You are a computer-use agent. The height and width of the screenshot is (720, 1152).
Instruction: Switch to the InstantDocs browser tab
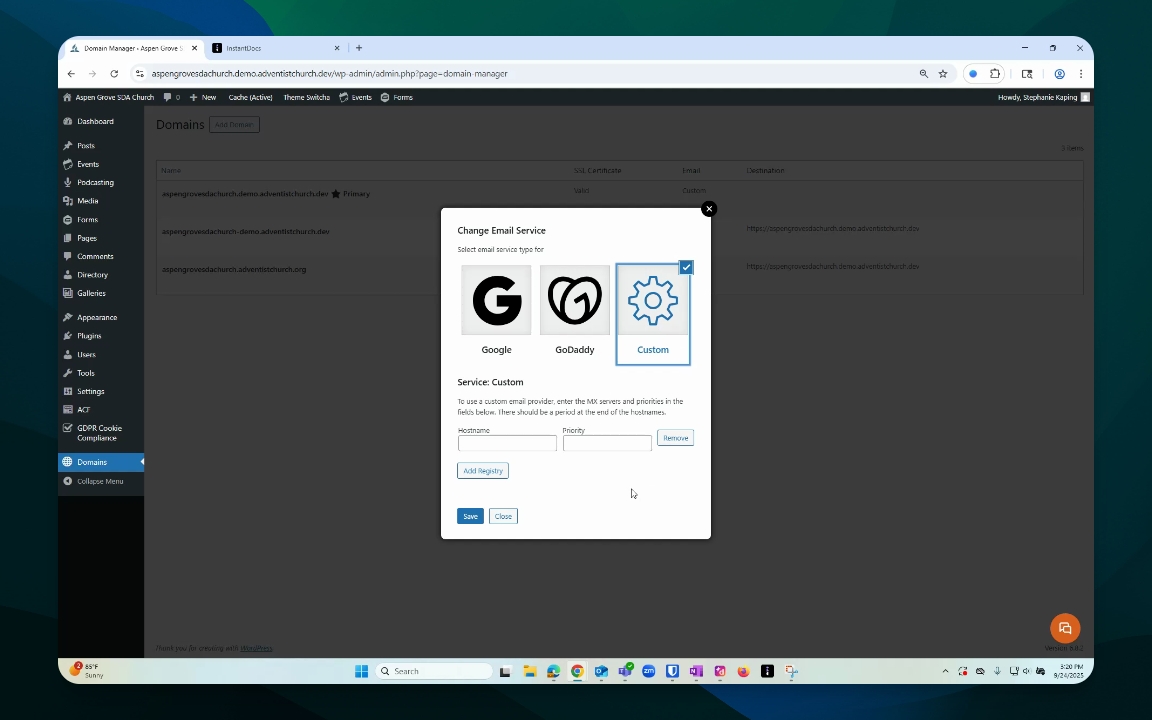(270, 48)
